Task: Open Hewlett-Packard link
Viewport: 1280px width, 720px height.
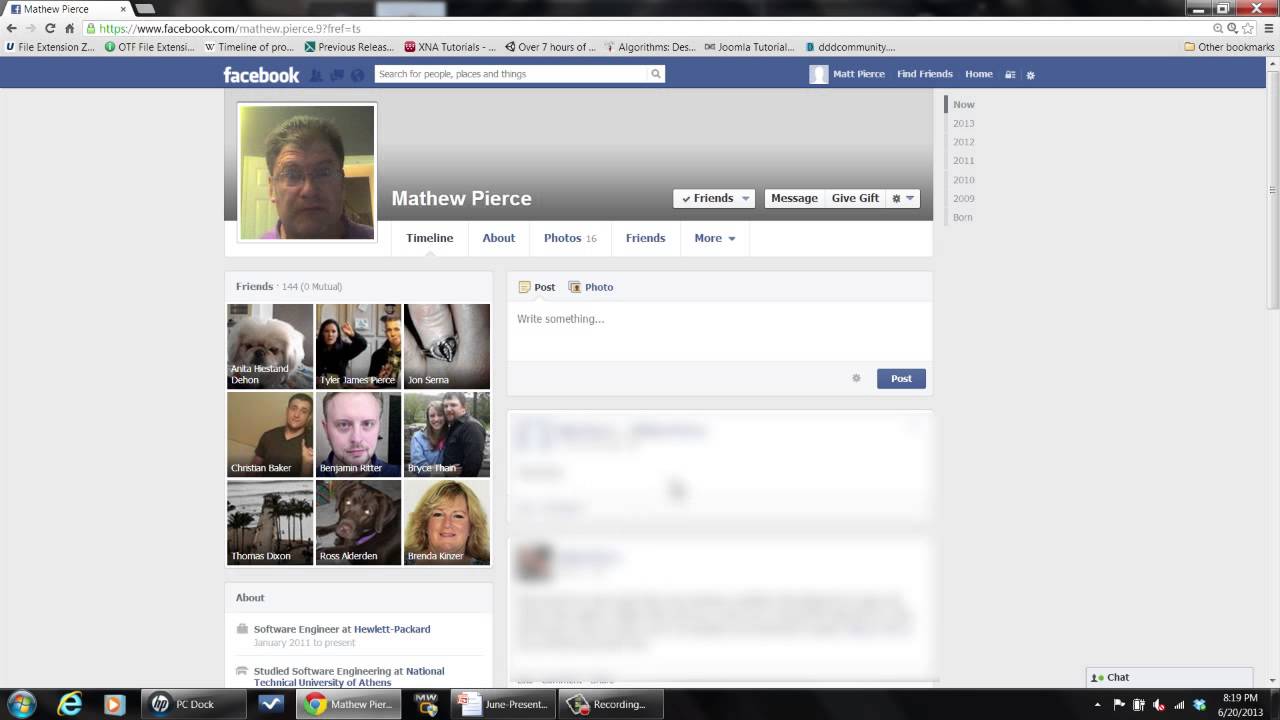Action: tap(392, 629)
